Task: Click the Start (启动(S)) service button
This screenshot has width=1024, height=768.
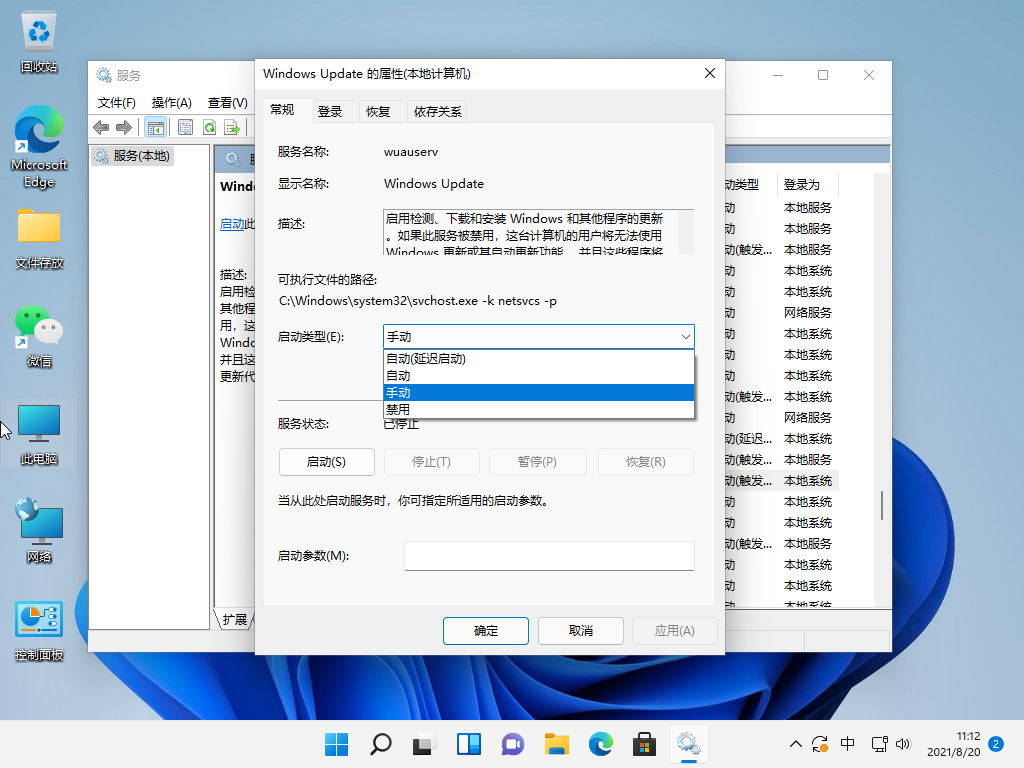Action: tap(326, 461)
